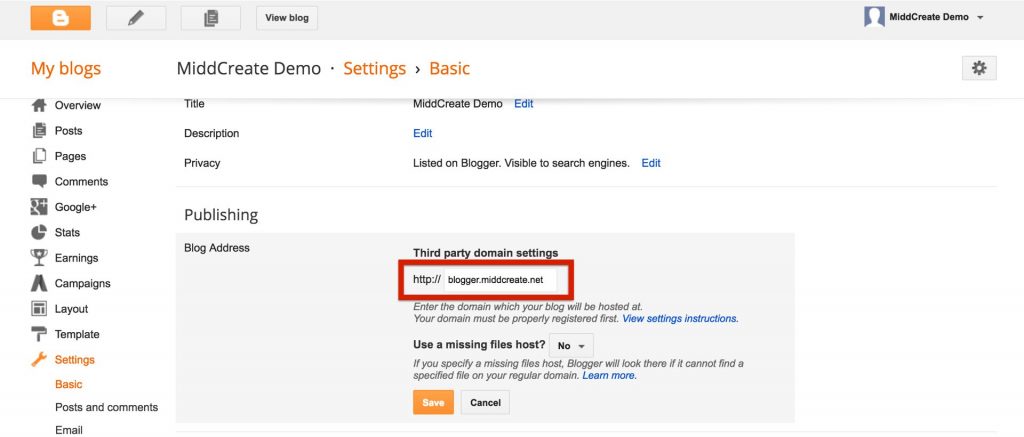This screenshot has width=1024, height=437.
Task: Select the Campaigns sidebar icon
Action: [x=39, y=283]
